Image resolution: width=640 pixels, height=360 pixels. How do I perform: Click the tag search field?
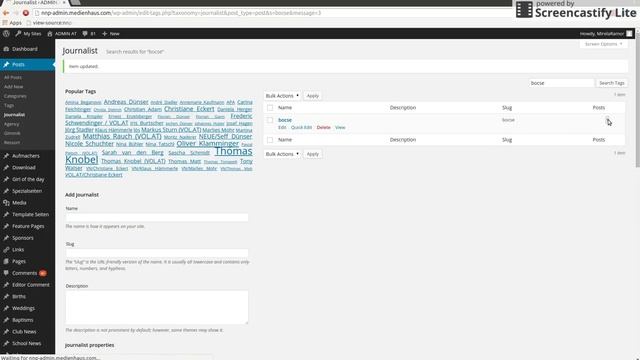(x=562, y=83)
